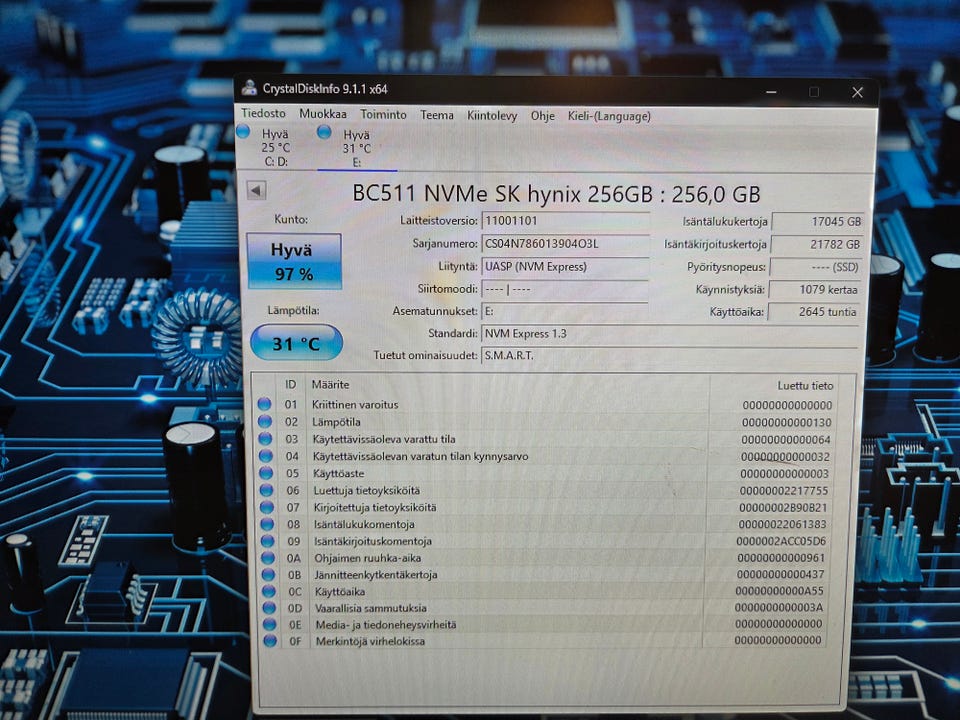
Task: Click status dot for Isäntäkirjoituskomentoja
Action: coord(268,541)
